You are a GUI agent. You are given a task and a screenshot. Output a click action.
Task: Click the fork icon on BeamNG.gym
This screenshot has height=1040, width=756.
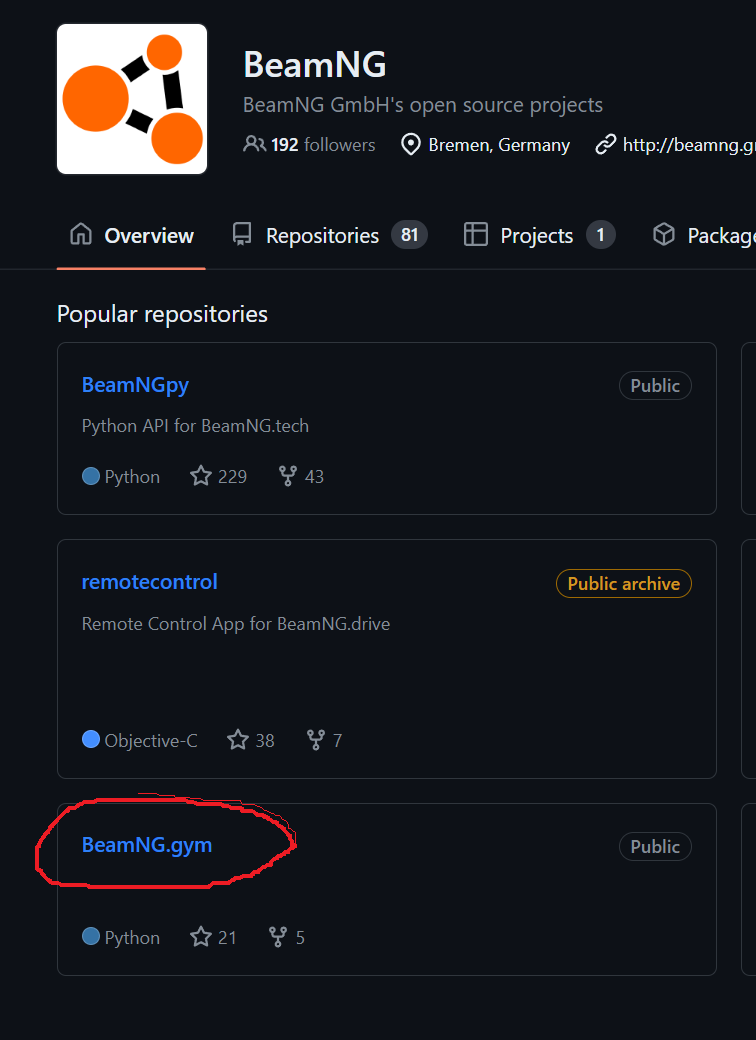[x=278, y=937]
